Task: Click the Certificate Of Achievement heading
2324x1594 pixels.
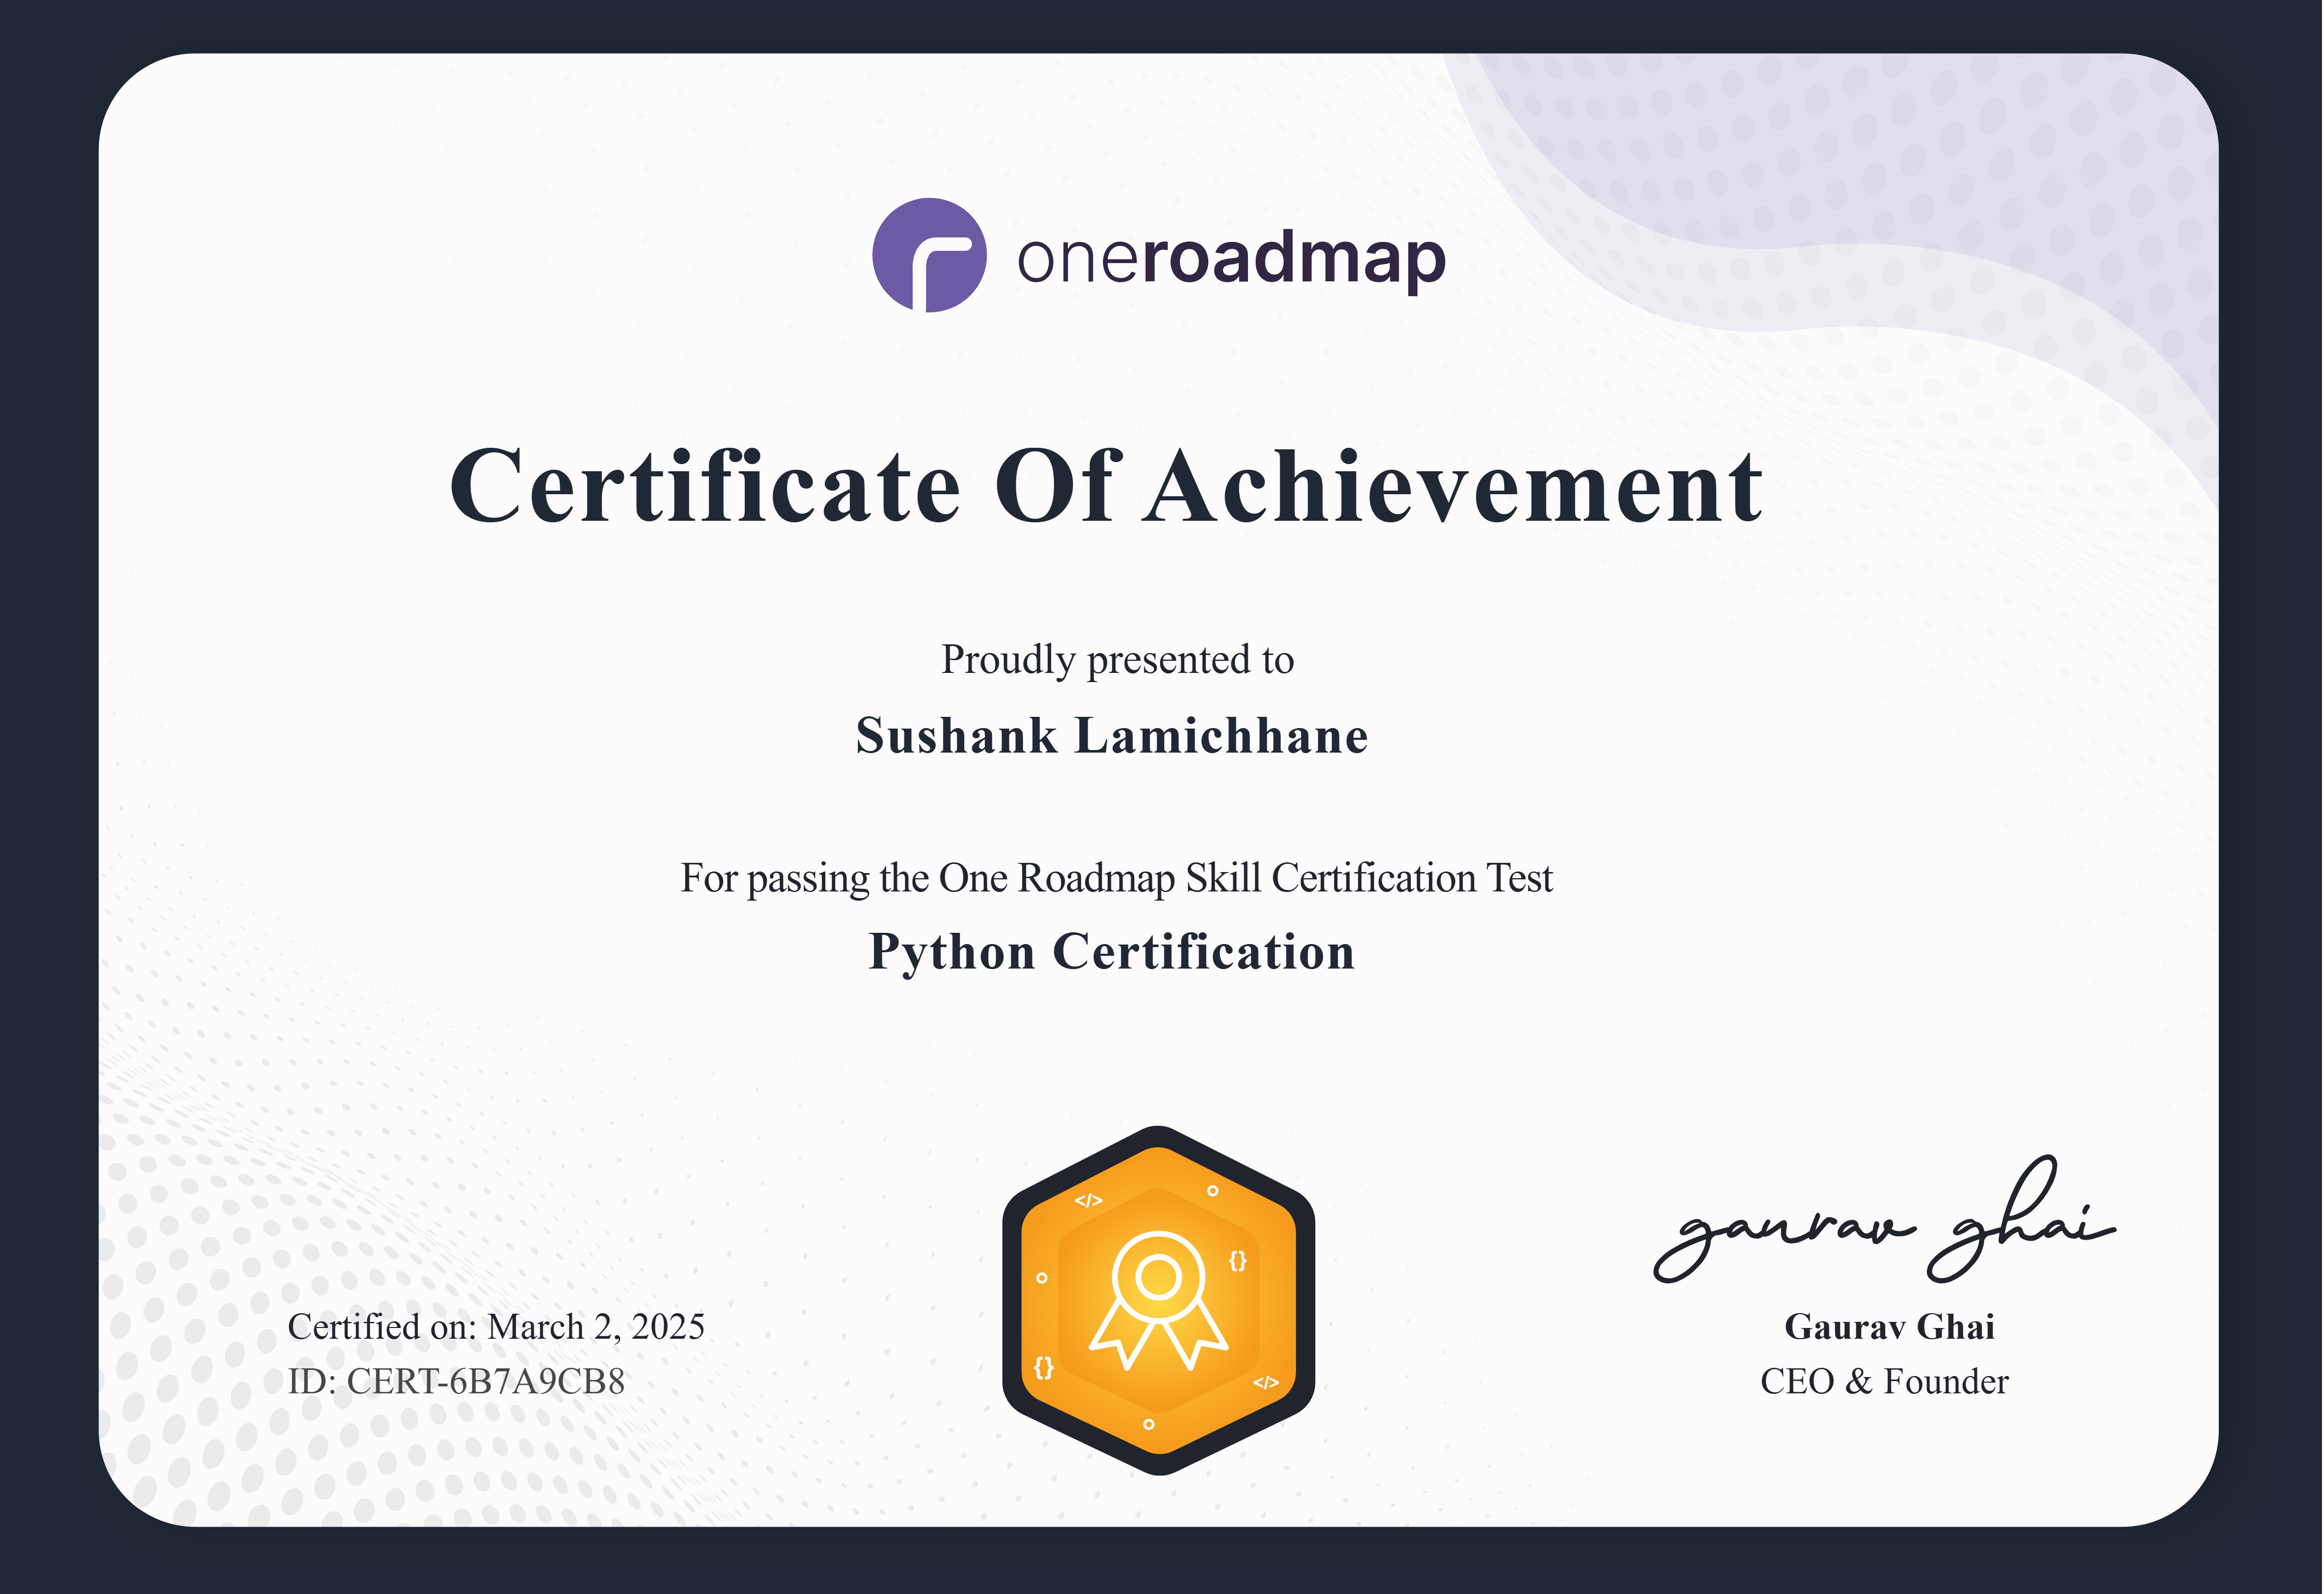Action: [x=1106, y=487]
